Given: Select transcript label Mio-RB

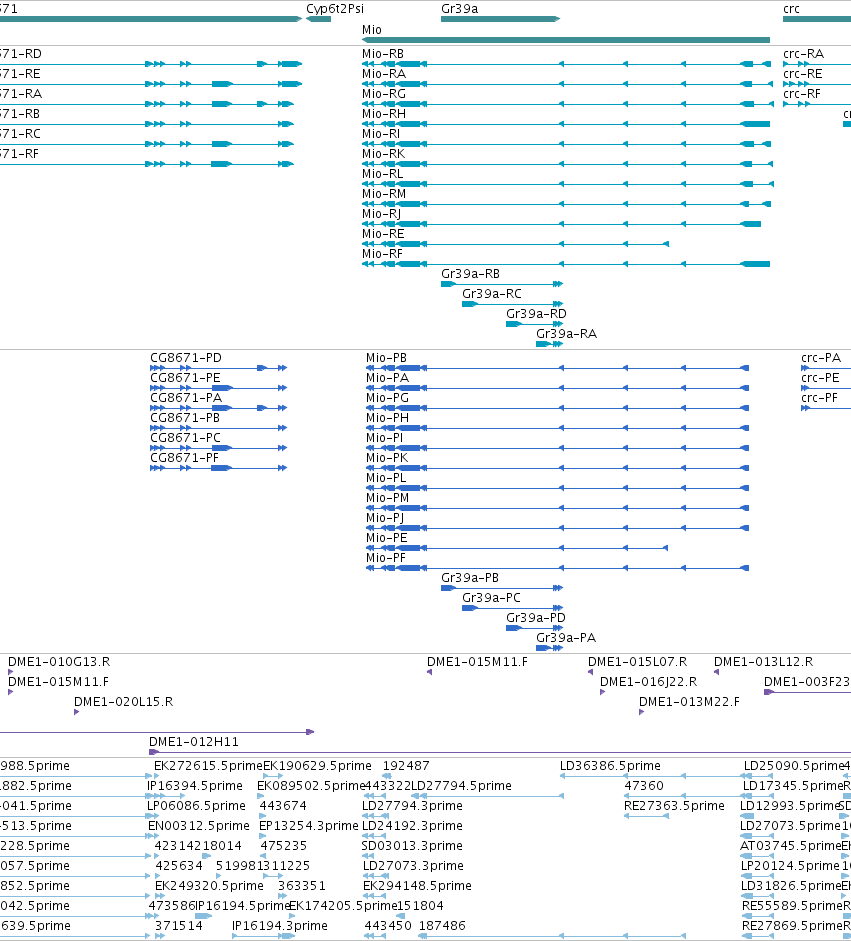Looking at the screenshot, I should (383, 54).
